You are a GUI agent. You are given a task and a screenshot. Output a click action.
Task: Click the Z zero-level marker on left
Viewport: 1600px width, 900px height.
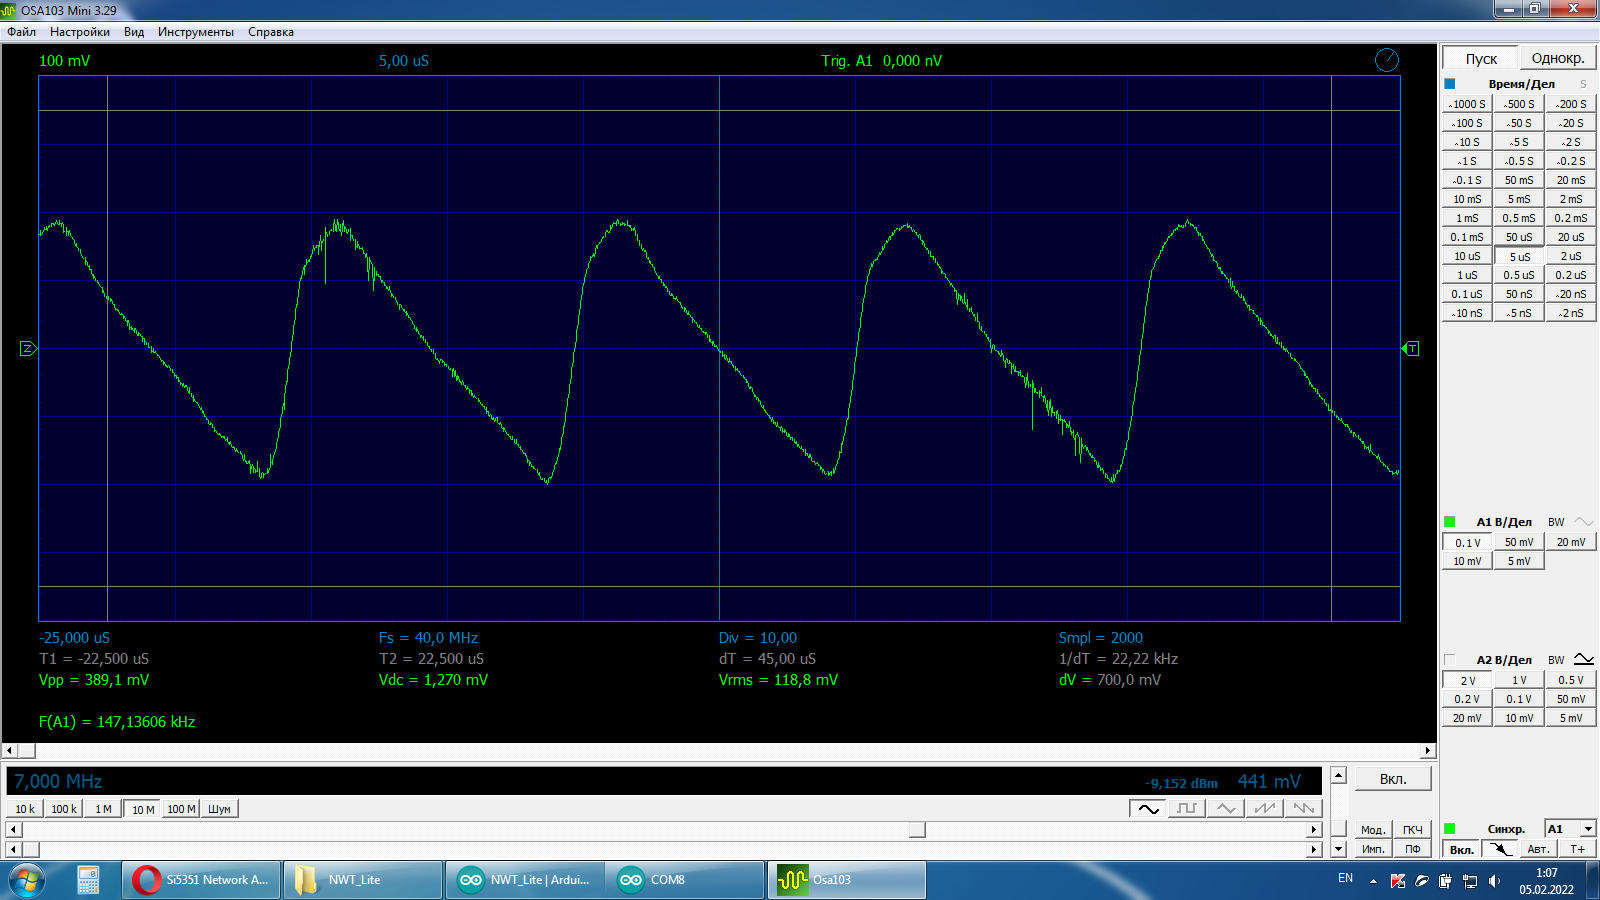(28, 349)
